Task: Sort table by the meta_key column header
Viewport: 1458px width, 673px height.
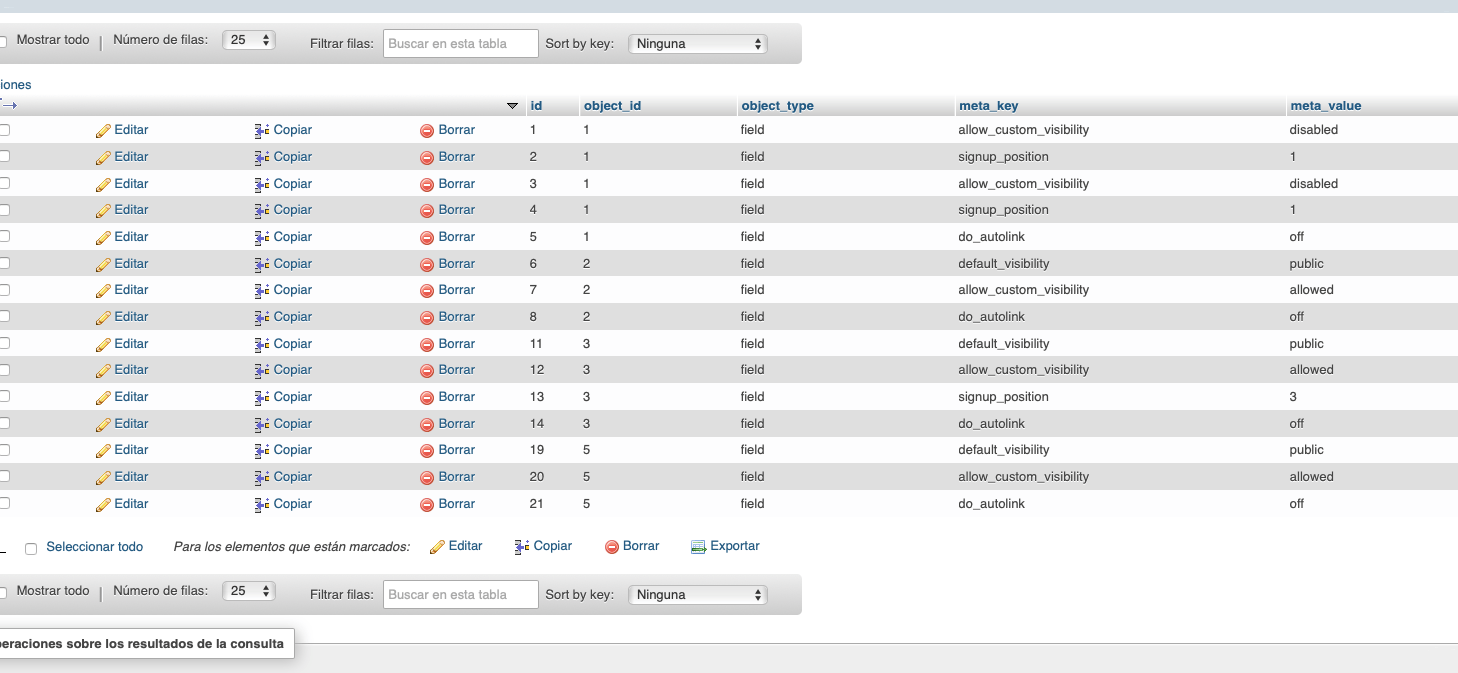Action: [988, 106]
